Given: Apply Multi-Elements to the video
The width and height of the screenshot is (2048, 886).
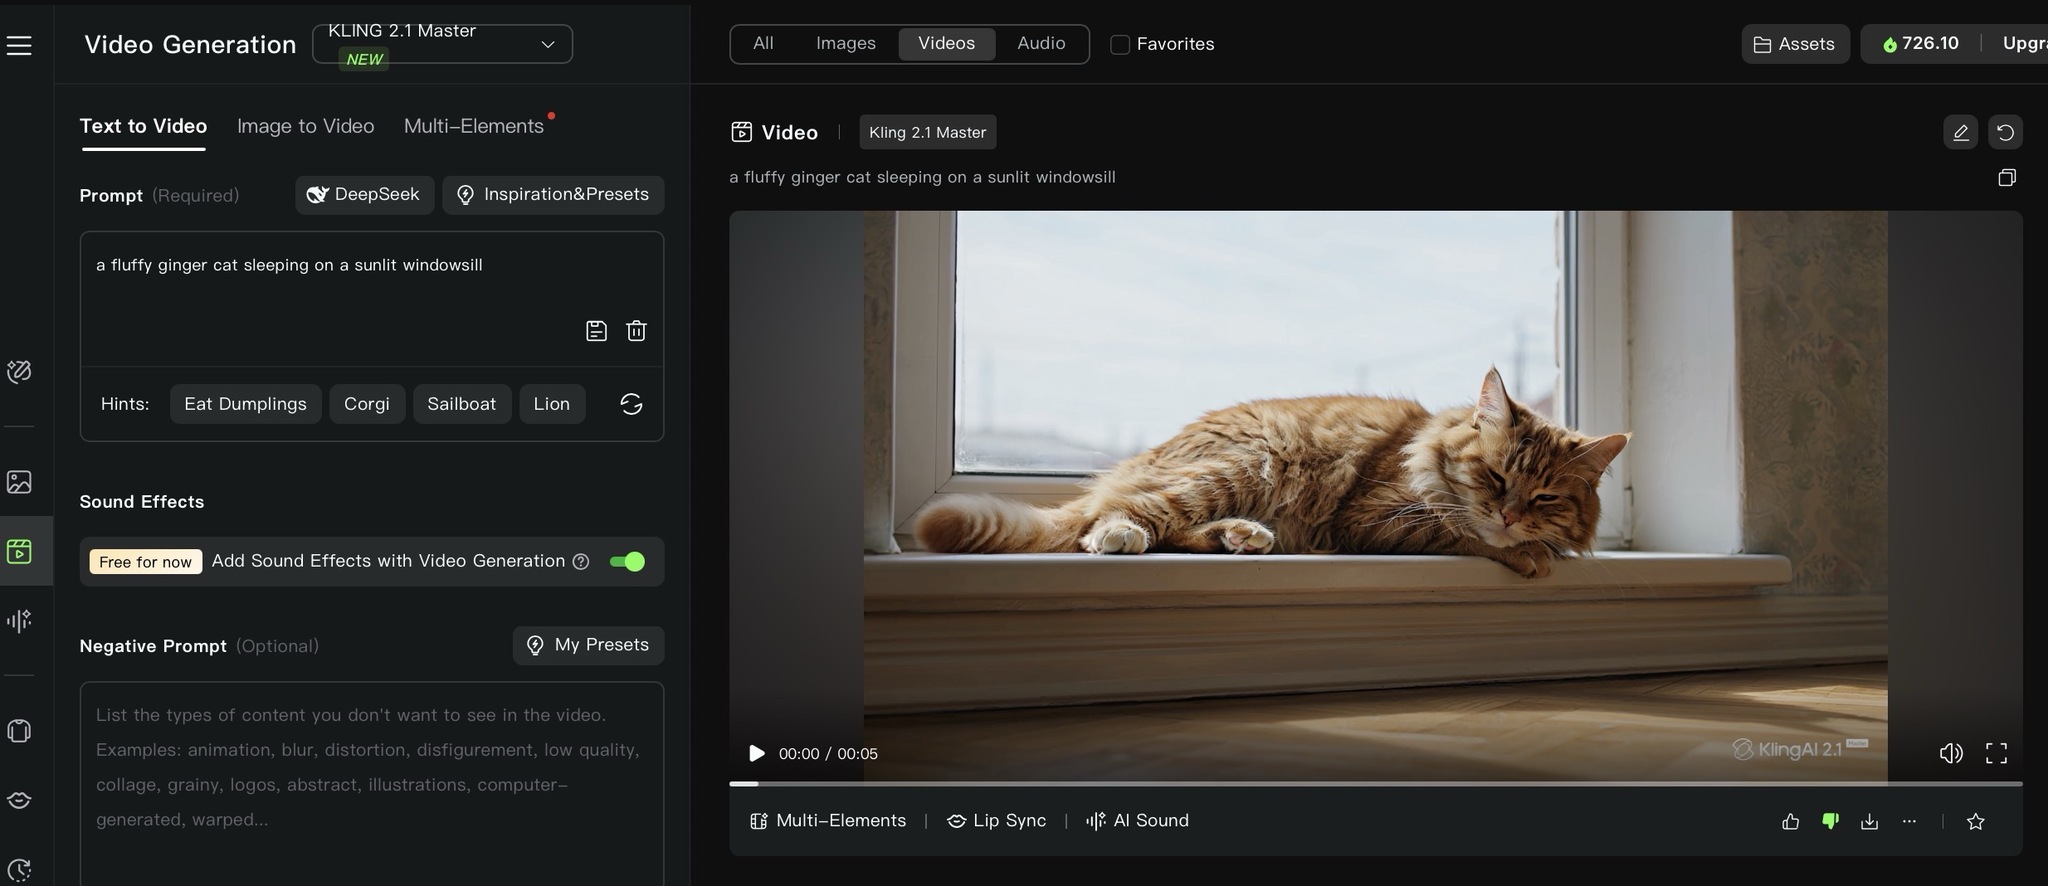Looking at the screenshot, I should 828,821.
